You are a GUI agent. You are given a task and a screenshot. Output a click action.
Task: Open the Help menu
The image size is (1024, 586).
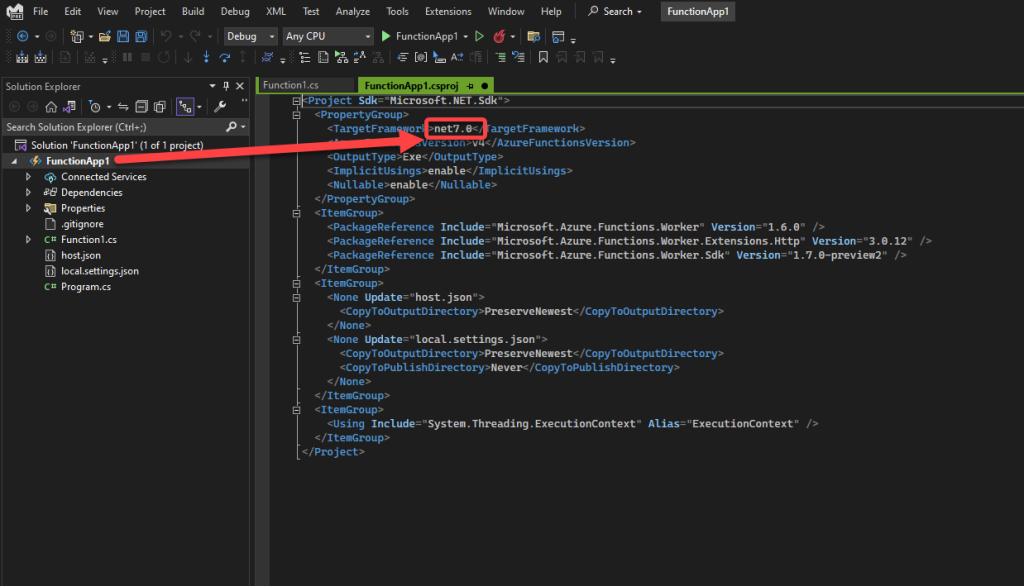pos(551,12)
